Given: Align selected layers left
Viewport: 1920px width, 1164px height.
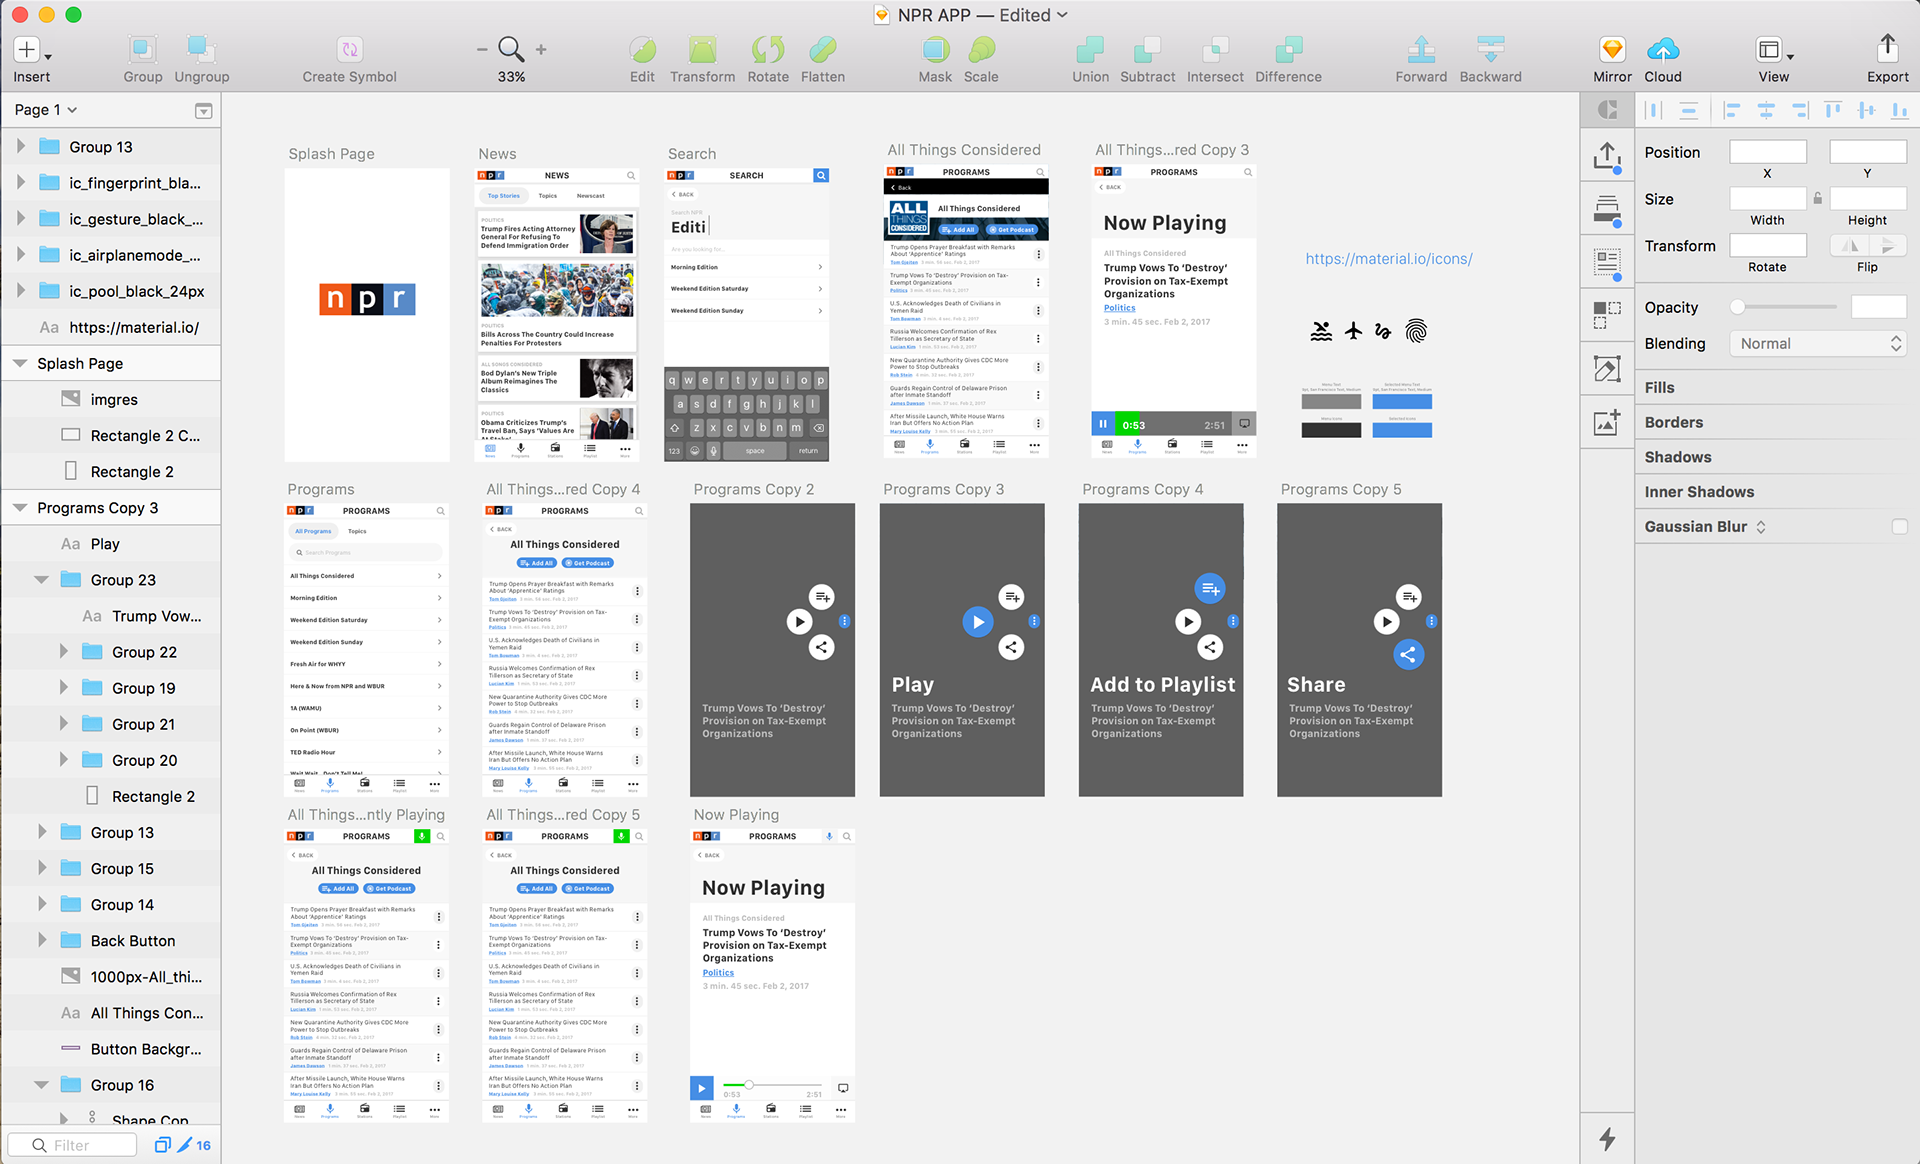Looking at the screenshot, I should [1732, 110].
